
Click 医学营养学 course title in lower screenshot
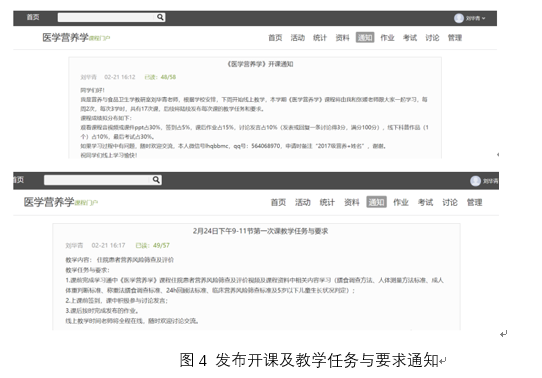coord(49,202)
